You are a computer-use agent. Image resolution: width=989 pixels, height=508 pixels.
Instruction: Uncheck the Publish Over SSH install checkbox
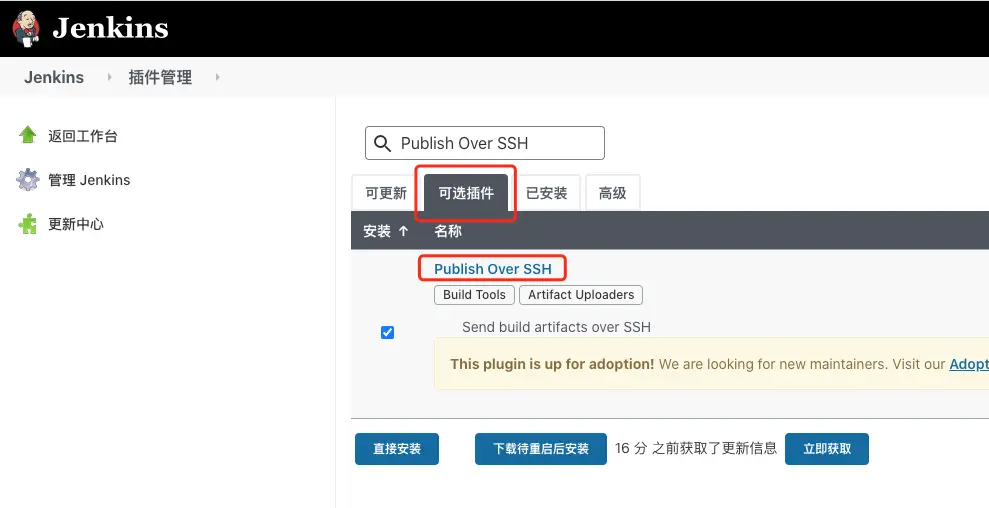tap(387, 333)
